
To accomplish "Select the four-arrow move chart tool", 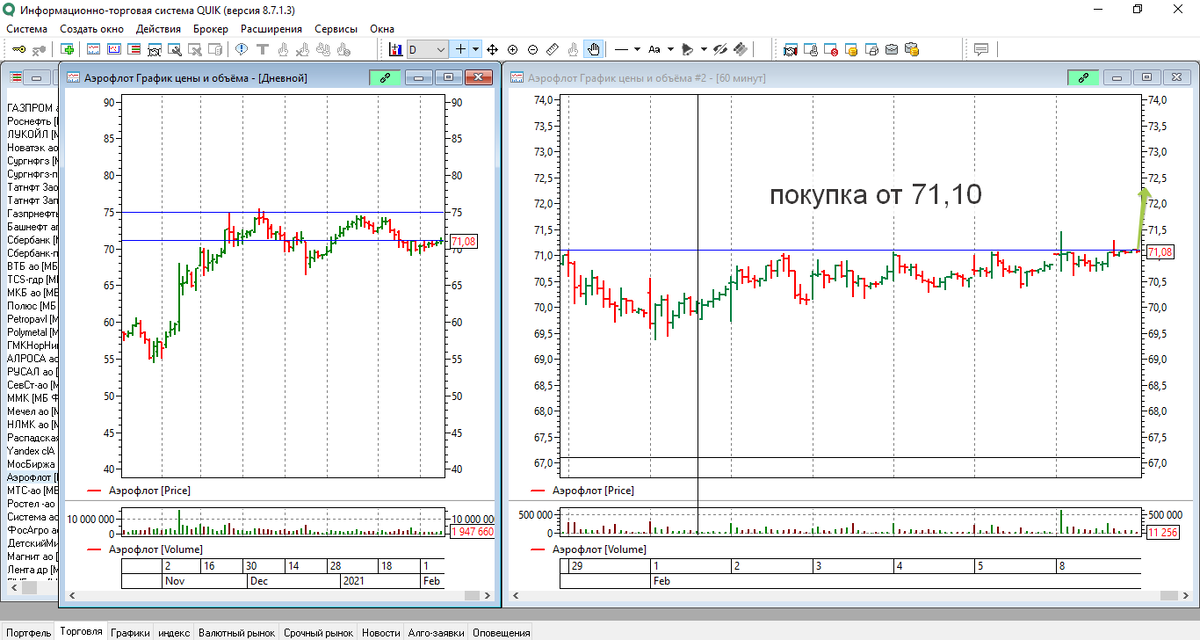I will coord(491,49).
